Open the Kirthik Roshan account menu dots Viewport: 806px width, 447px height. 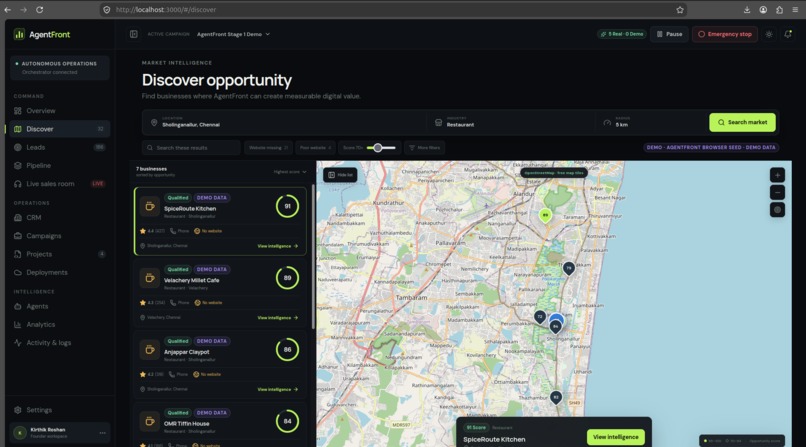[102, 433]
